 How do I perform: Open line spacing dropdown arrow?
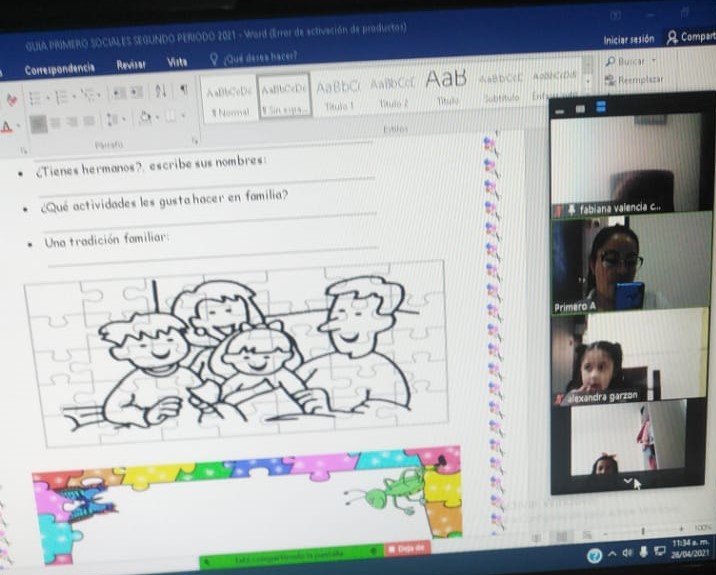click(123, 119)
